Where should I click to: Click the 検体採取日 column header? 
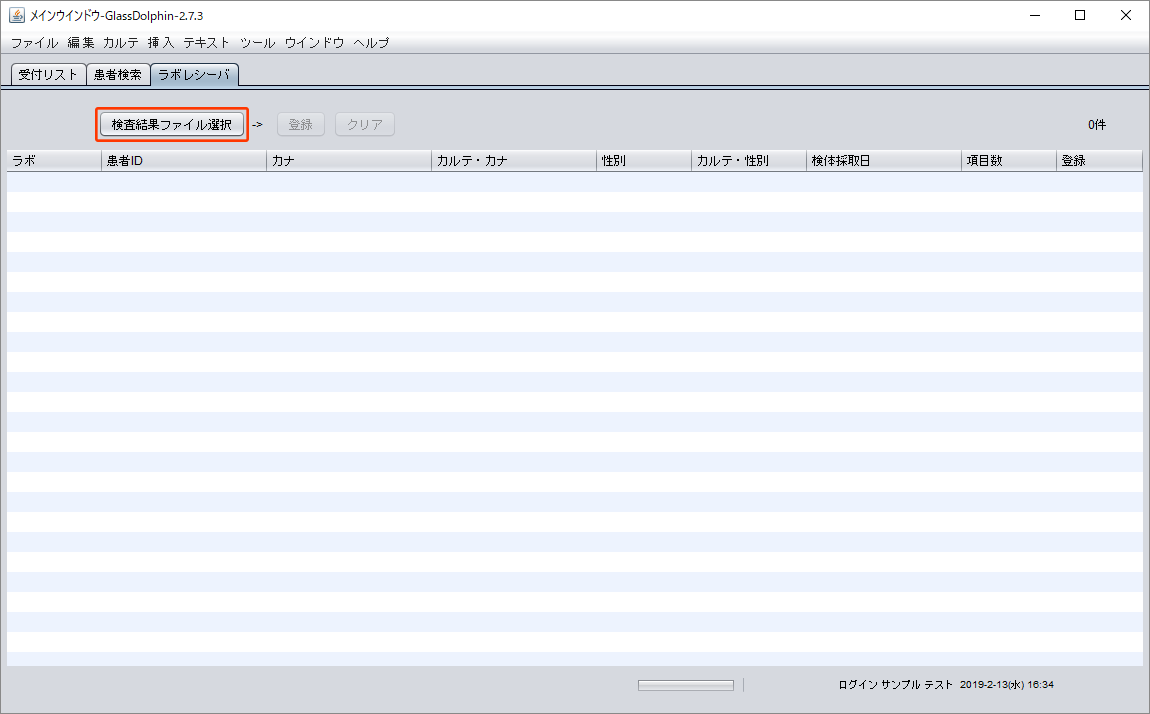point(883,161)
